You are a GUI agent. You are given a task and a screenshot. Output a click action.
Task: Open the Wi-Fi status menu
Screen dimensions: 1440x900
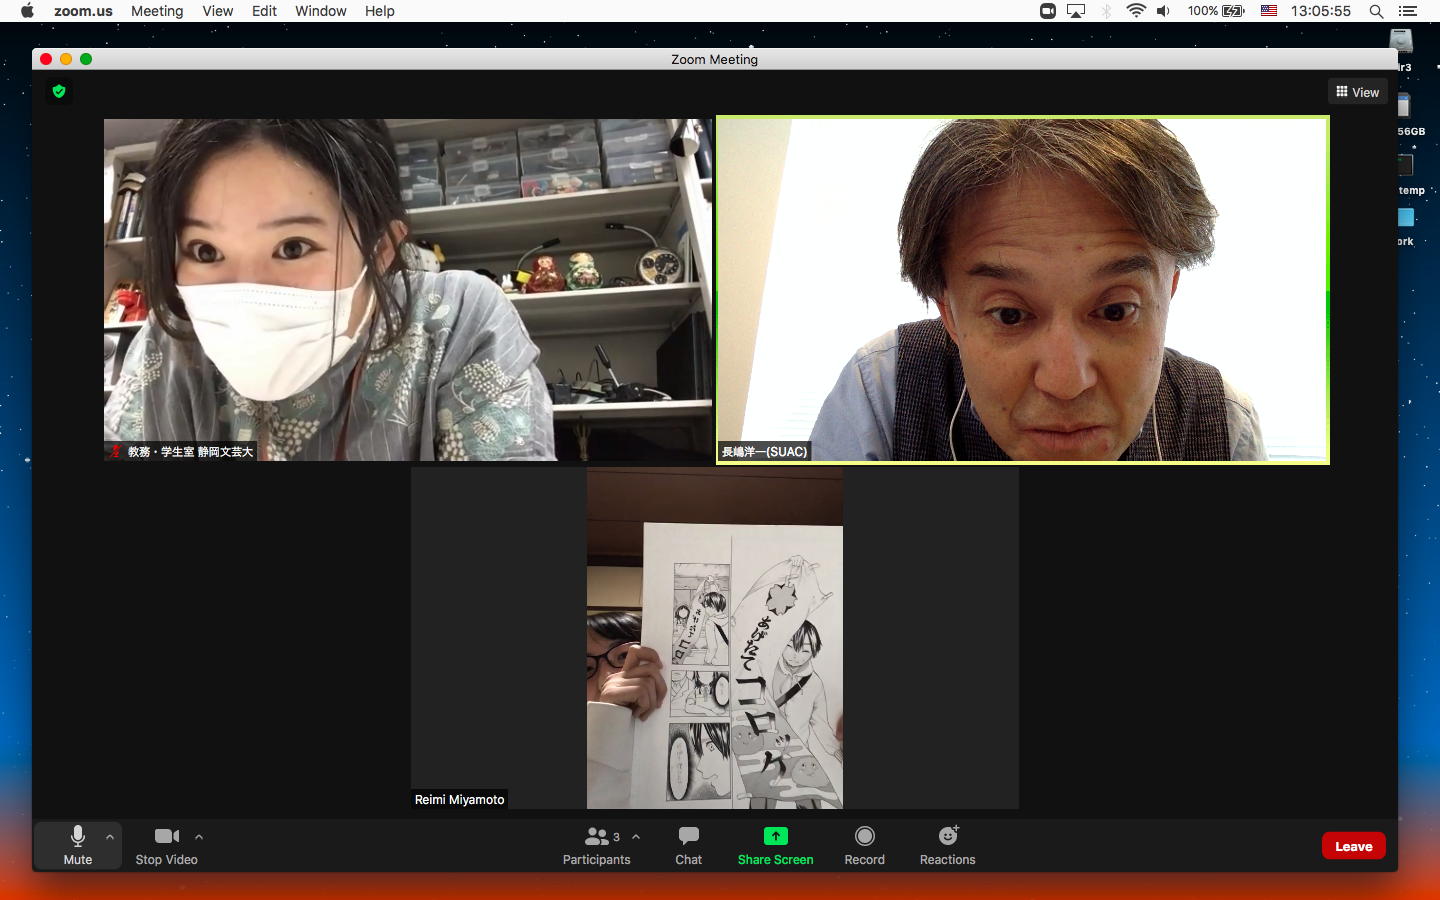coord(1136,11)
